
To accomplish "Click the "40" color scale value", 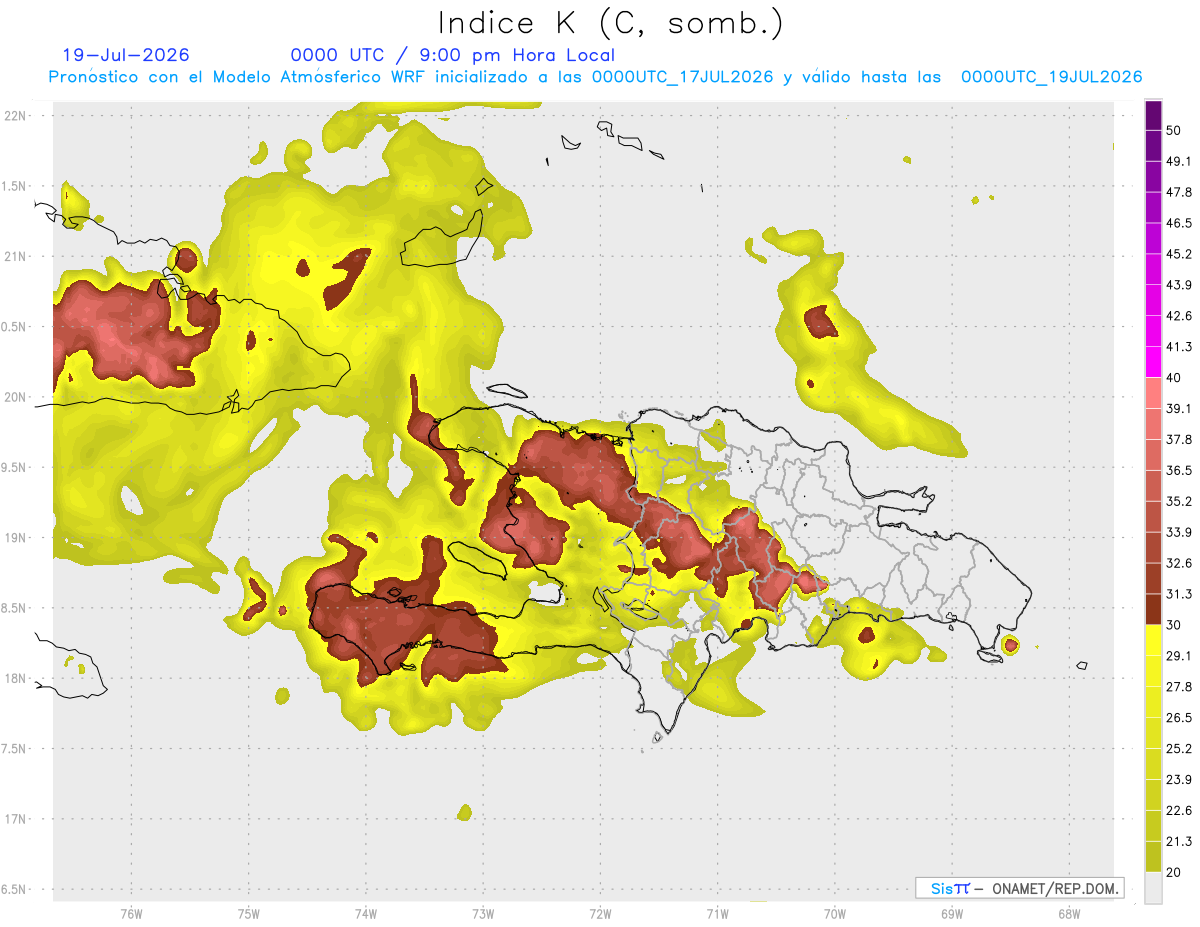I will pyautogui.click(x=1174, y=378).
